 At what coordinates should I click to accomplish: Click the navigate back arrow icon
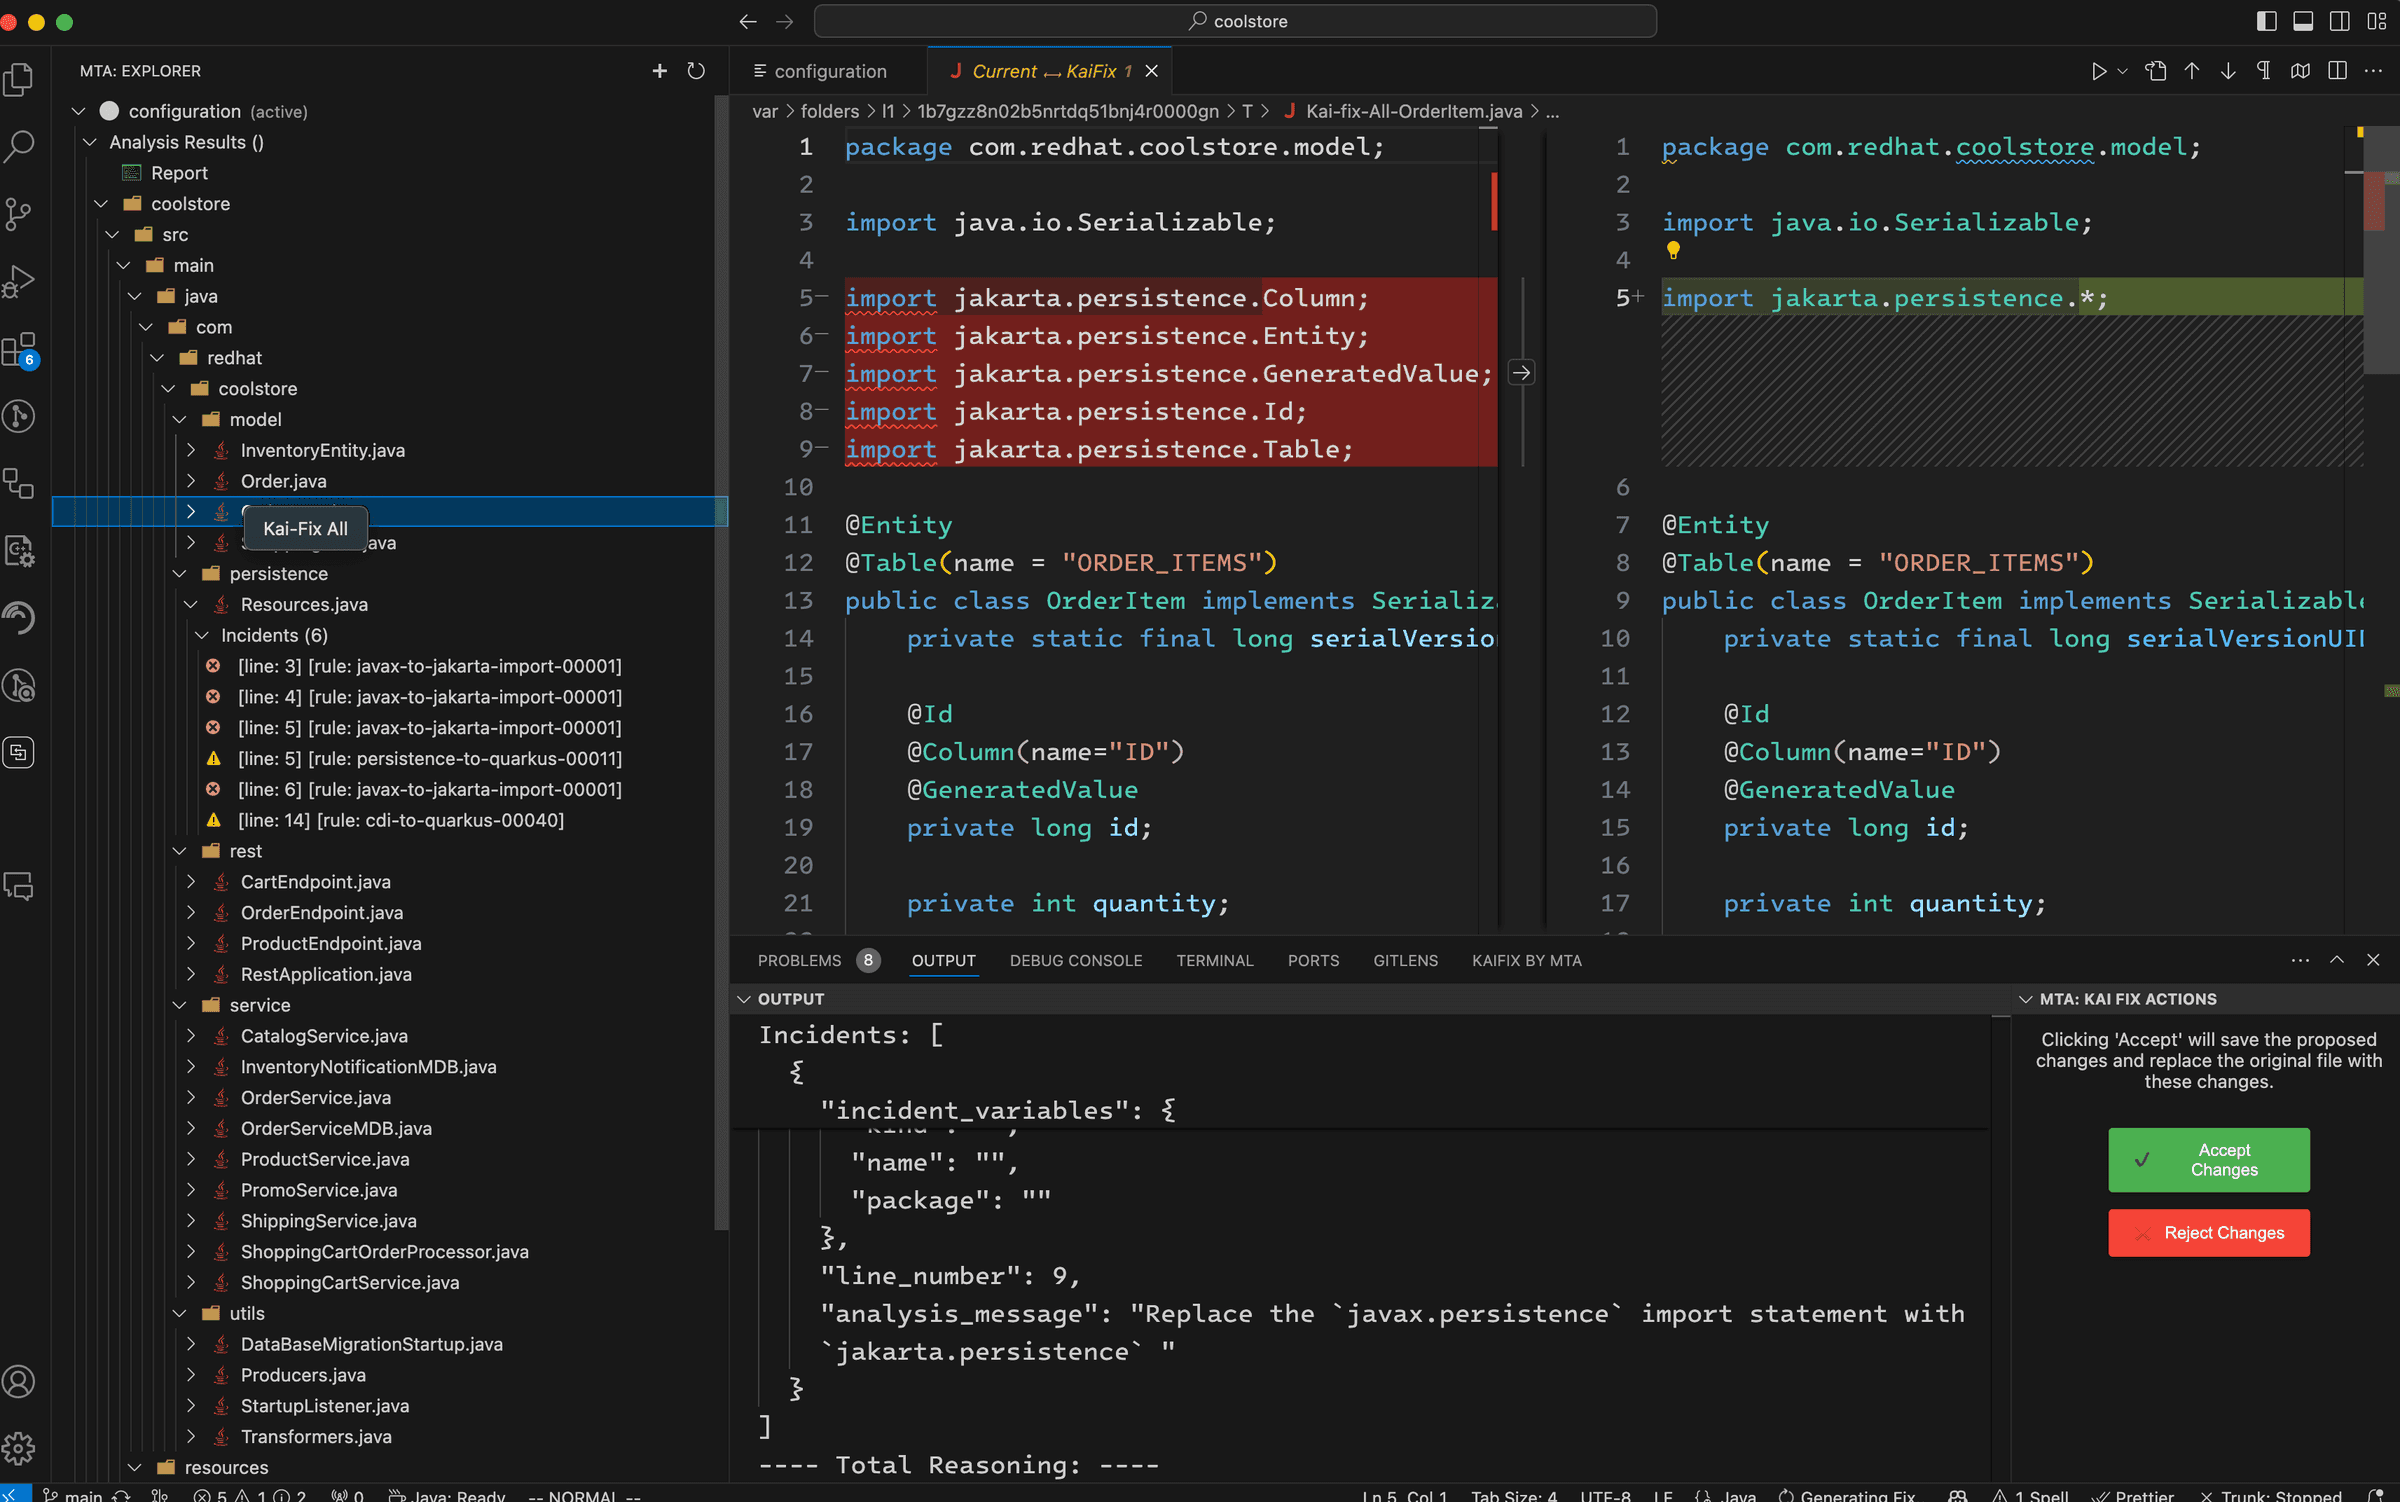pos(746,21)
